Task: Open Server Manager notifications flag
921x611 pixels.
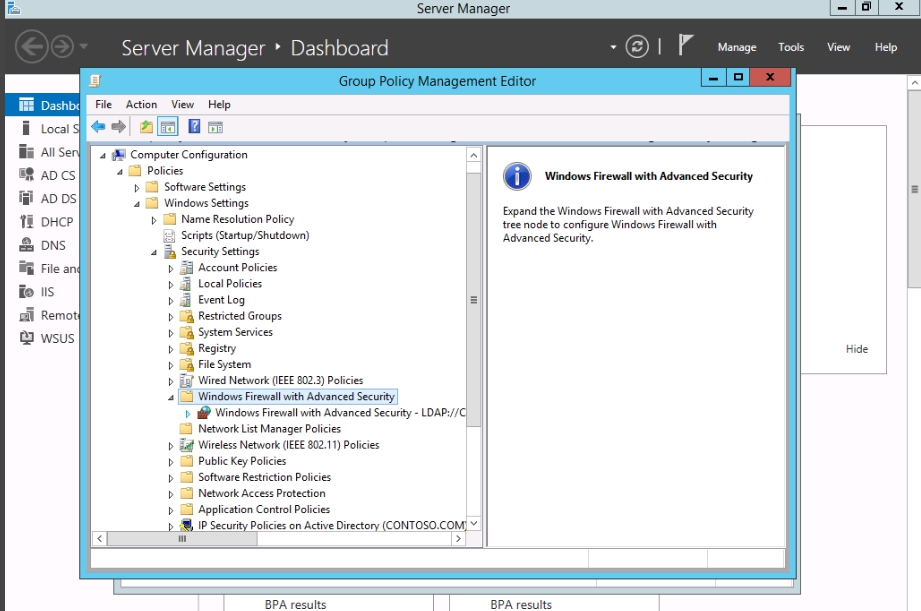Action: (x=685, y=45)
